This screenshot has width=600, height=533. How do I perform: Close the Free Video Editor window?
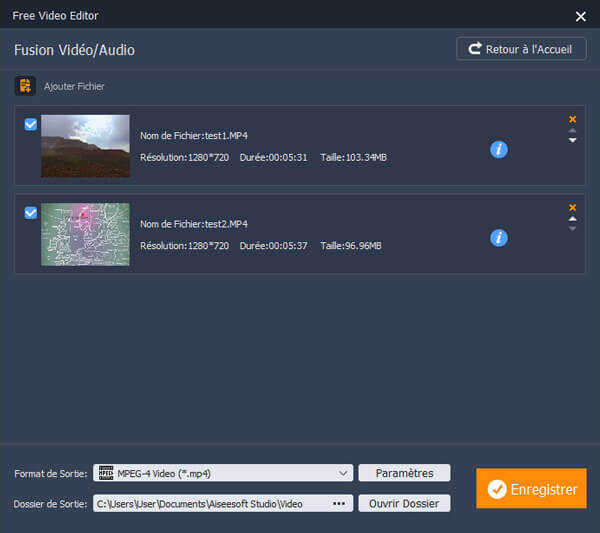(x=580, y=16)
